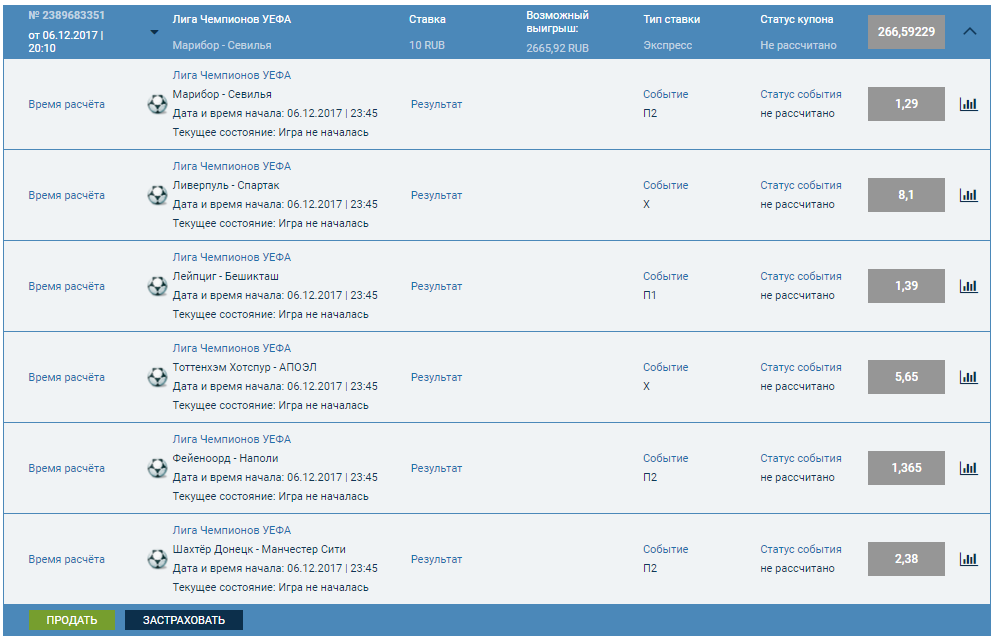996x636 pixels.
Task: Open statistics chart for Лейпциг - Бешикташ row
Action: click(968, 285)
